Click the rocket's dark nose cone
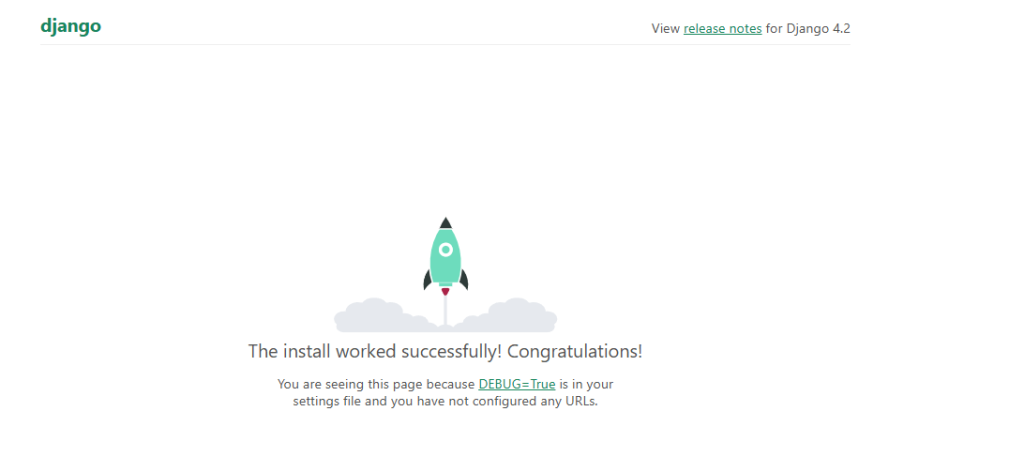The image size is (1024, 457). (445, 223)
